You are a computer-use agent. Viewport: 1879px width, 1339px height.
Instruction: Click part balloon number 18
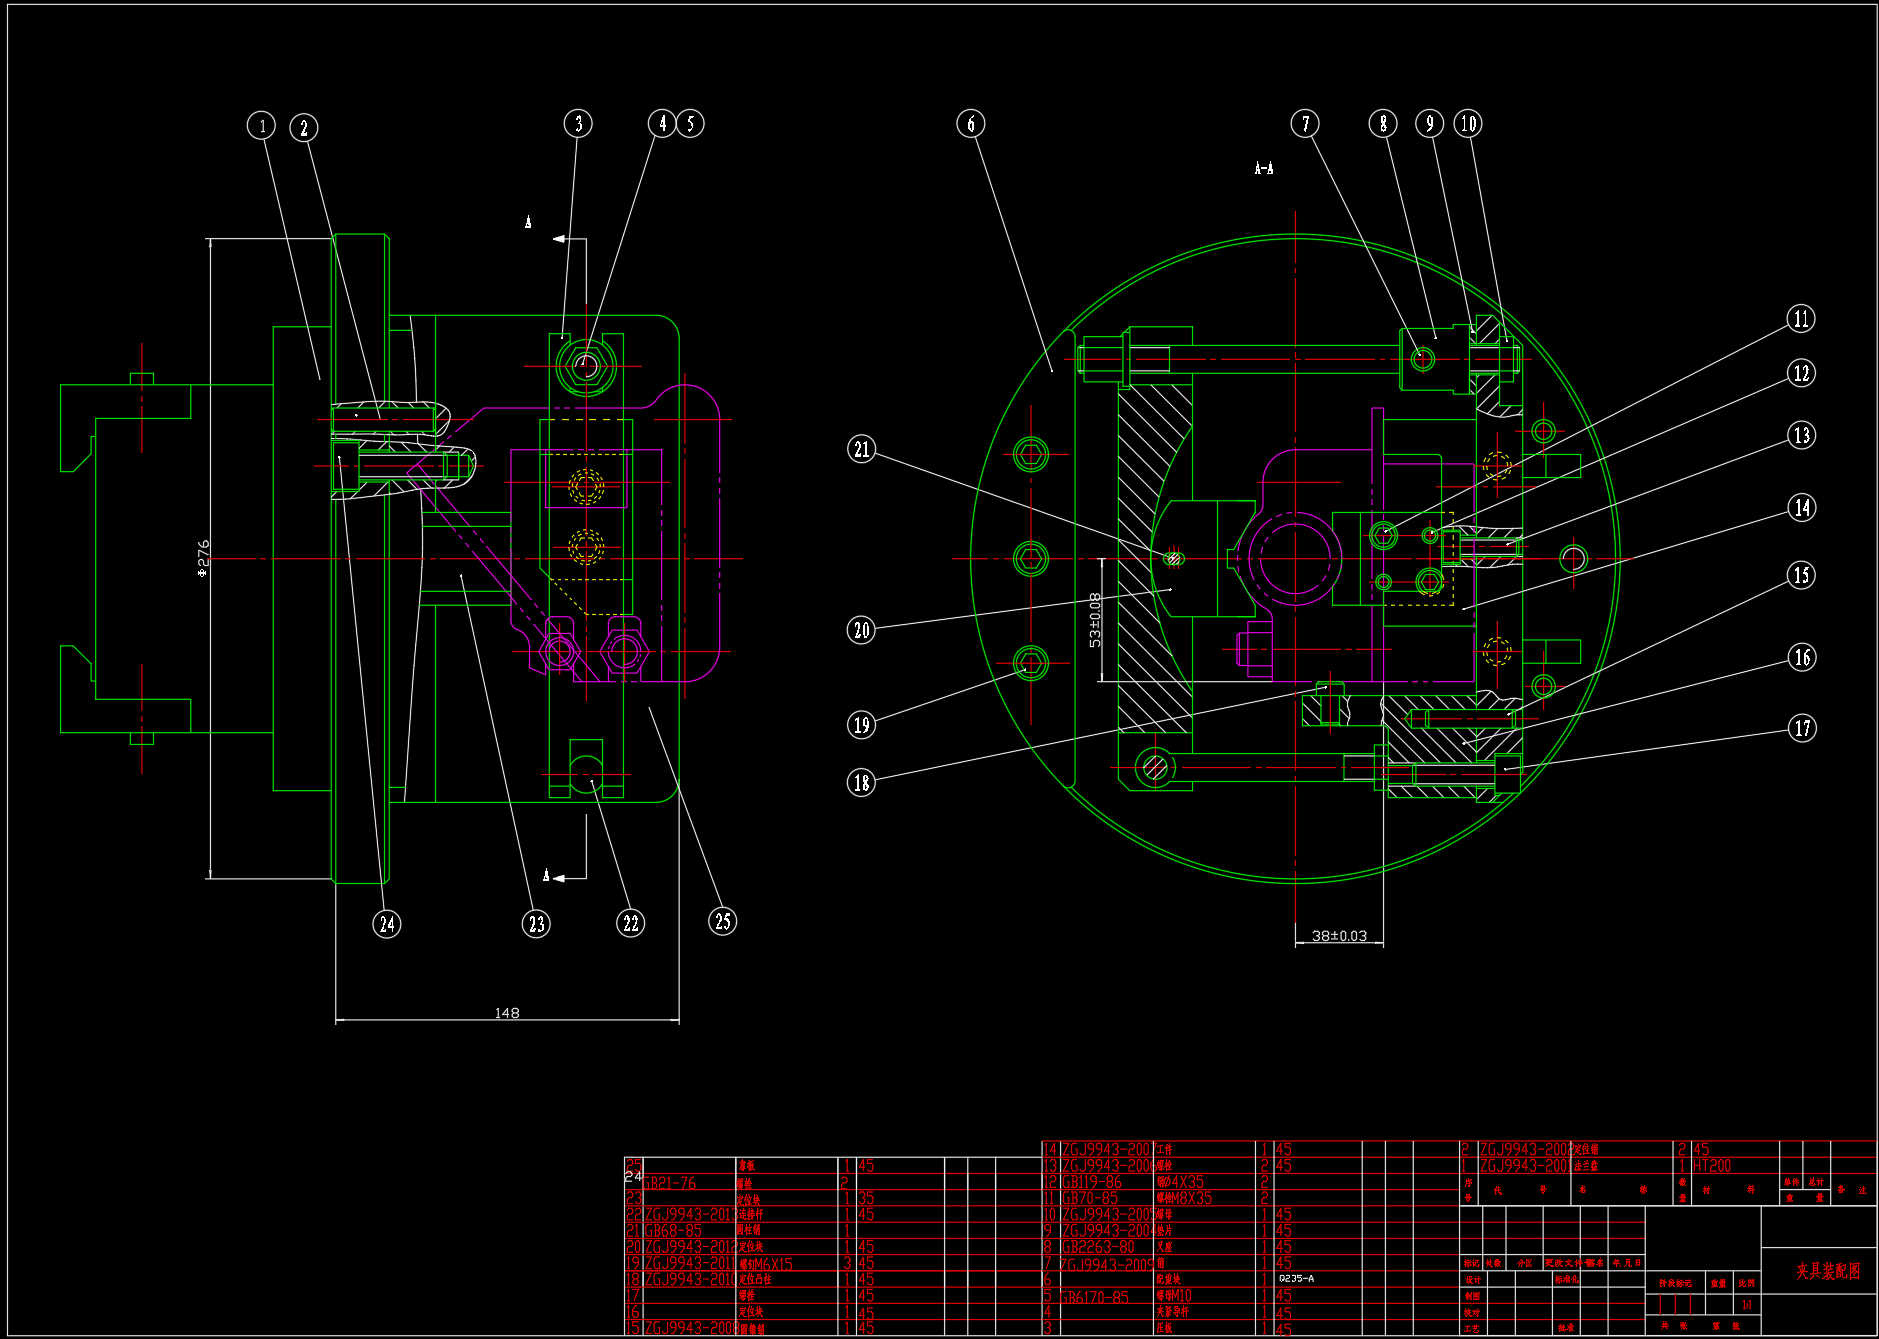[x=861, y=782]
